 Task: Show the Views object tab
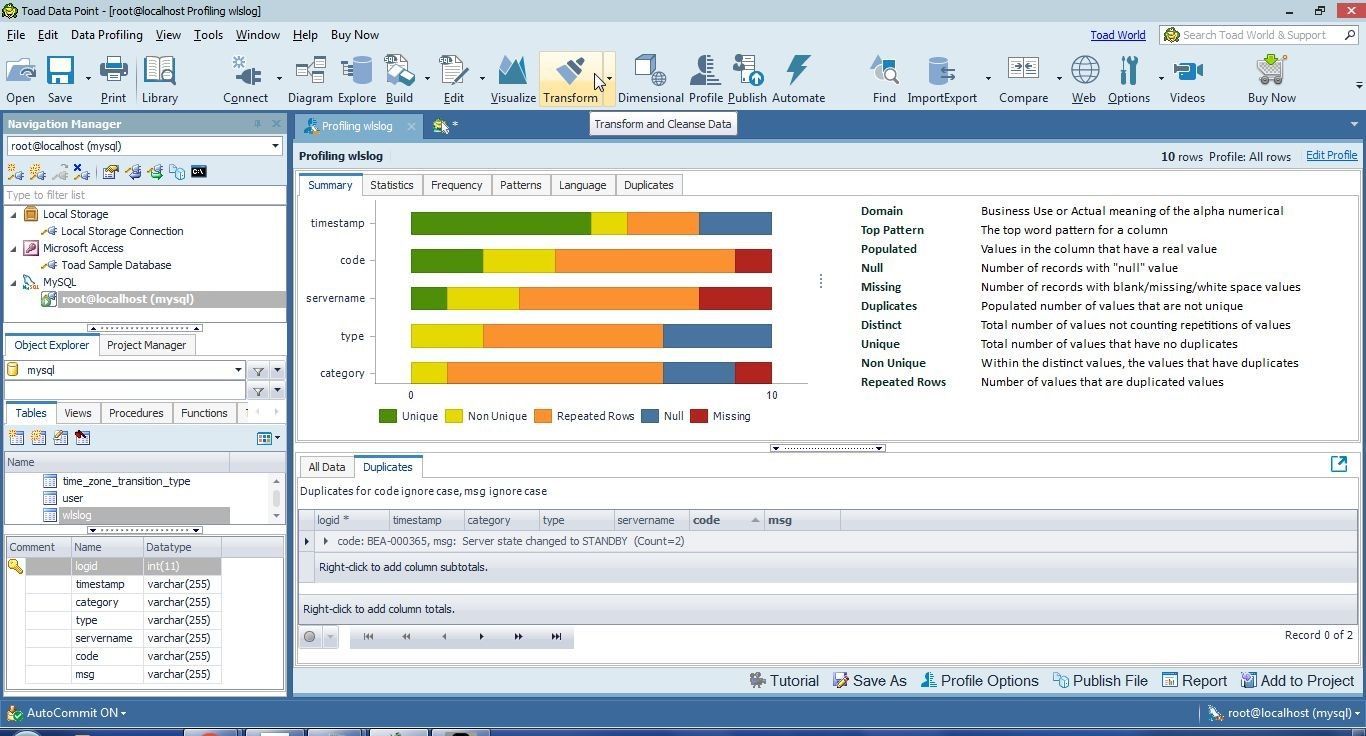[x=77, y=413]
